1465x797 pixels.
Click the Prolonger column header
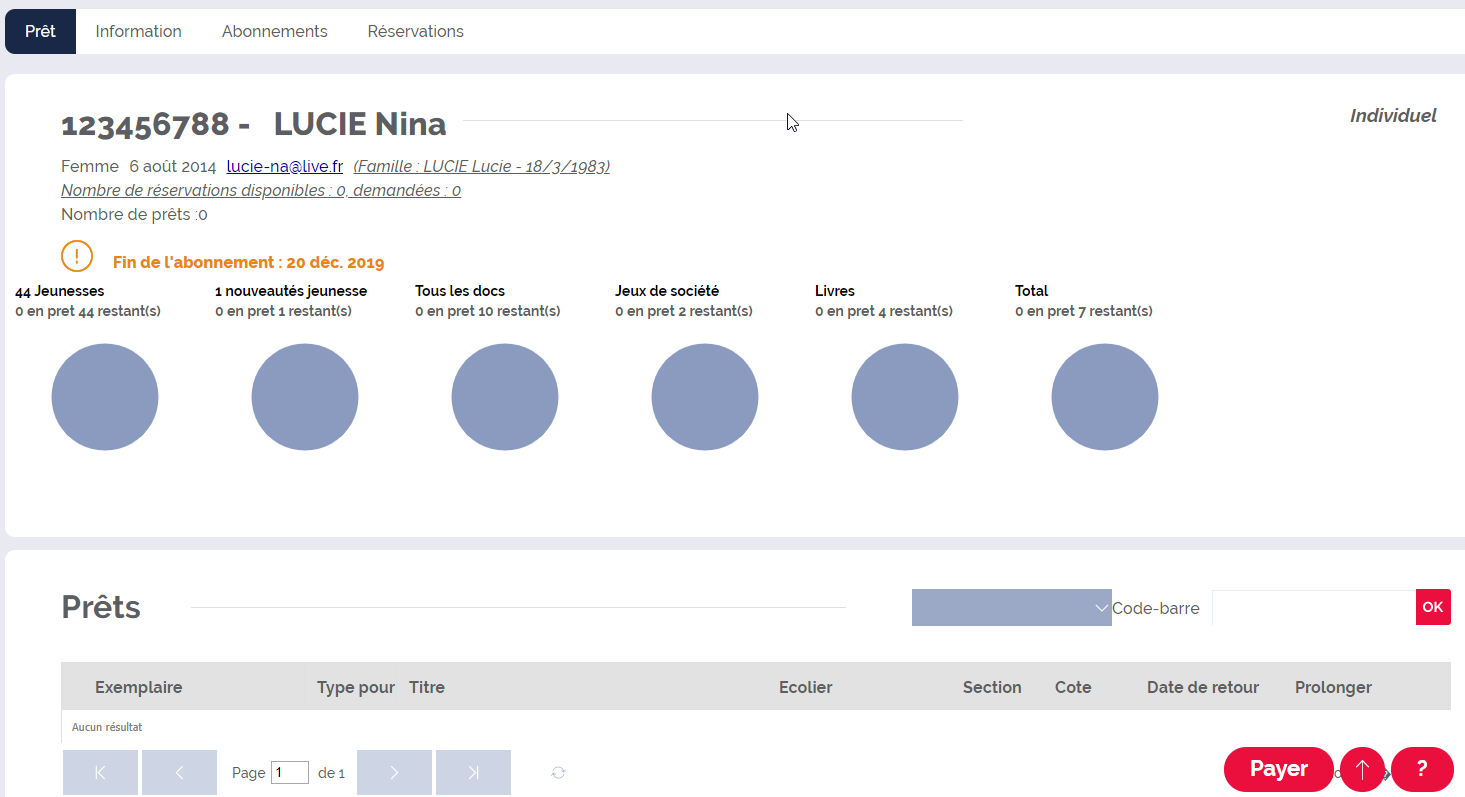click(x=1333, y=687)
